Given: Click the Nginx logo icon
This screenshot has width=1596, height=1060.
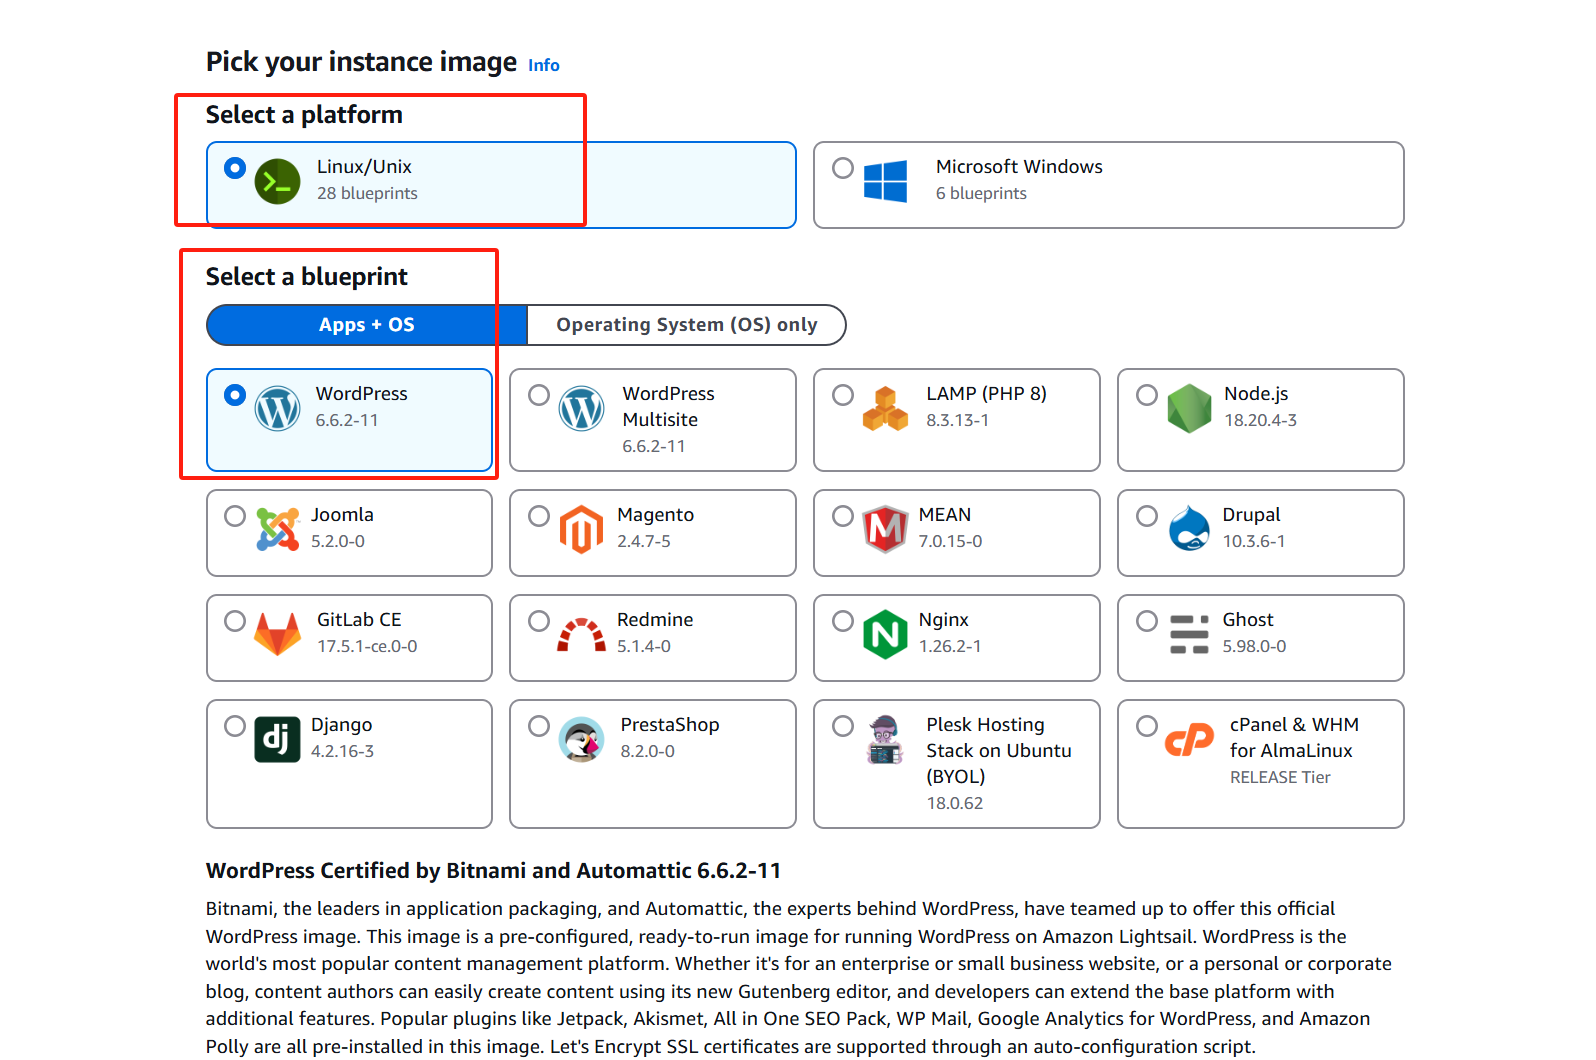Looking at the screenshot, I should (x=885, y=634).
